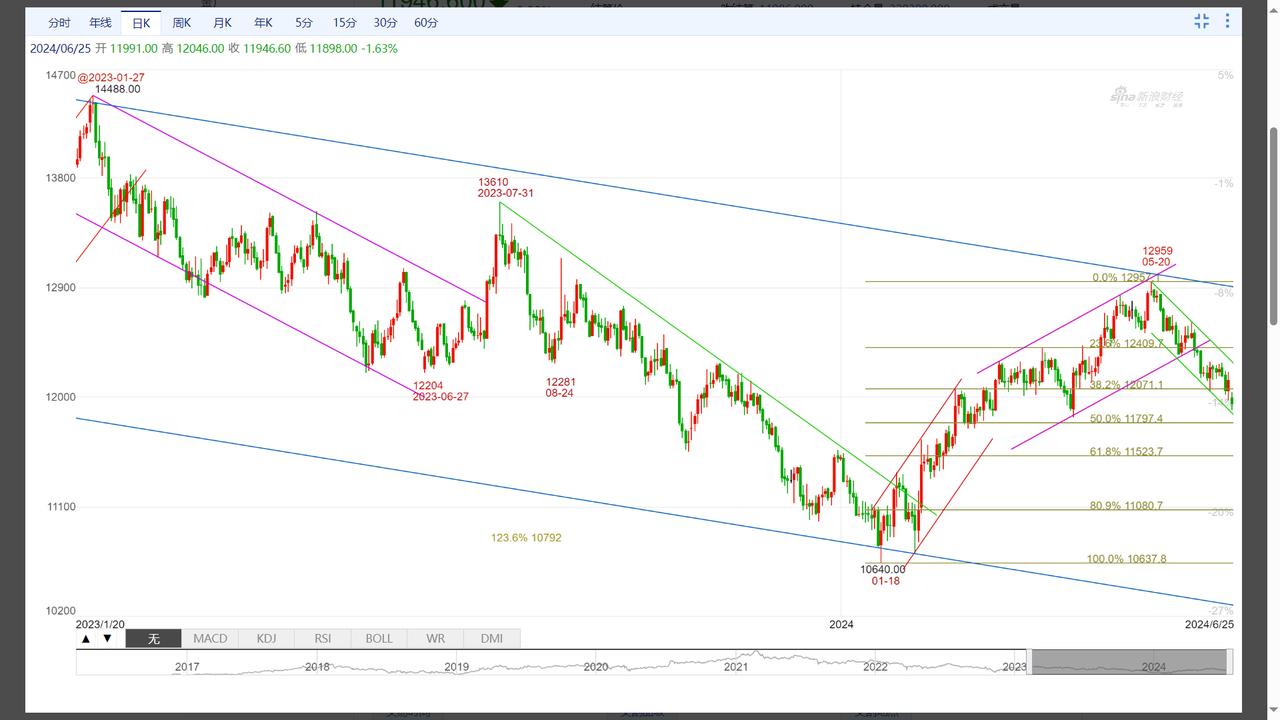Click 2019 on the overview timeline
Screen dimensions: 1280x720
(457, 667)
